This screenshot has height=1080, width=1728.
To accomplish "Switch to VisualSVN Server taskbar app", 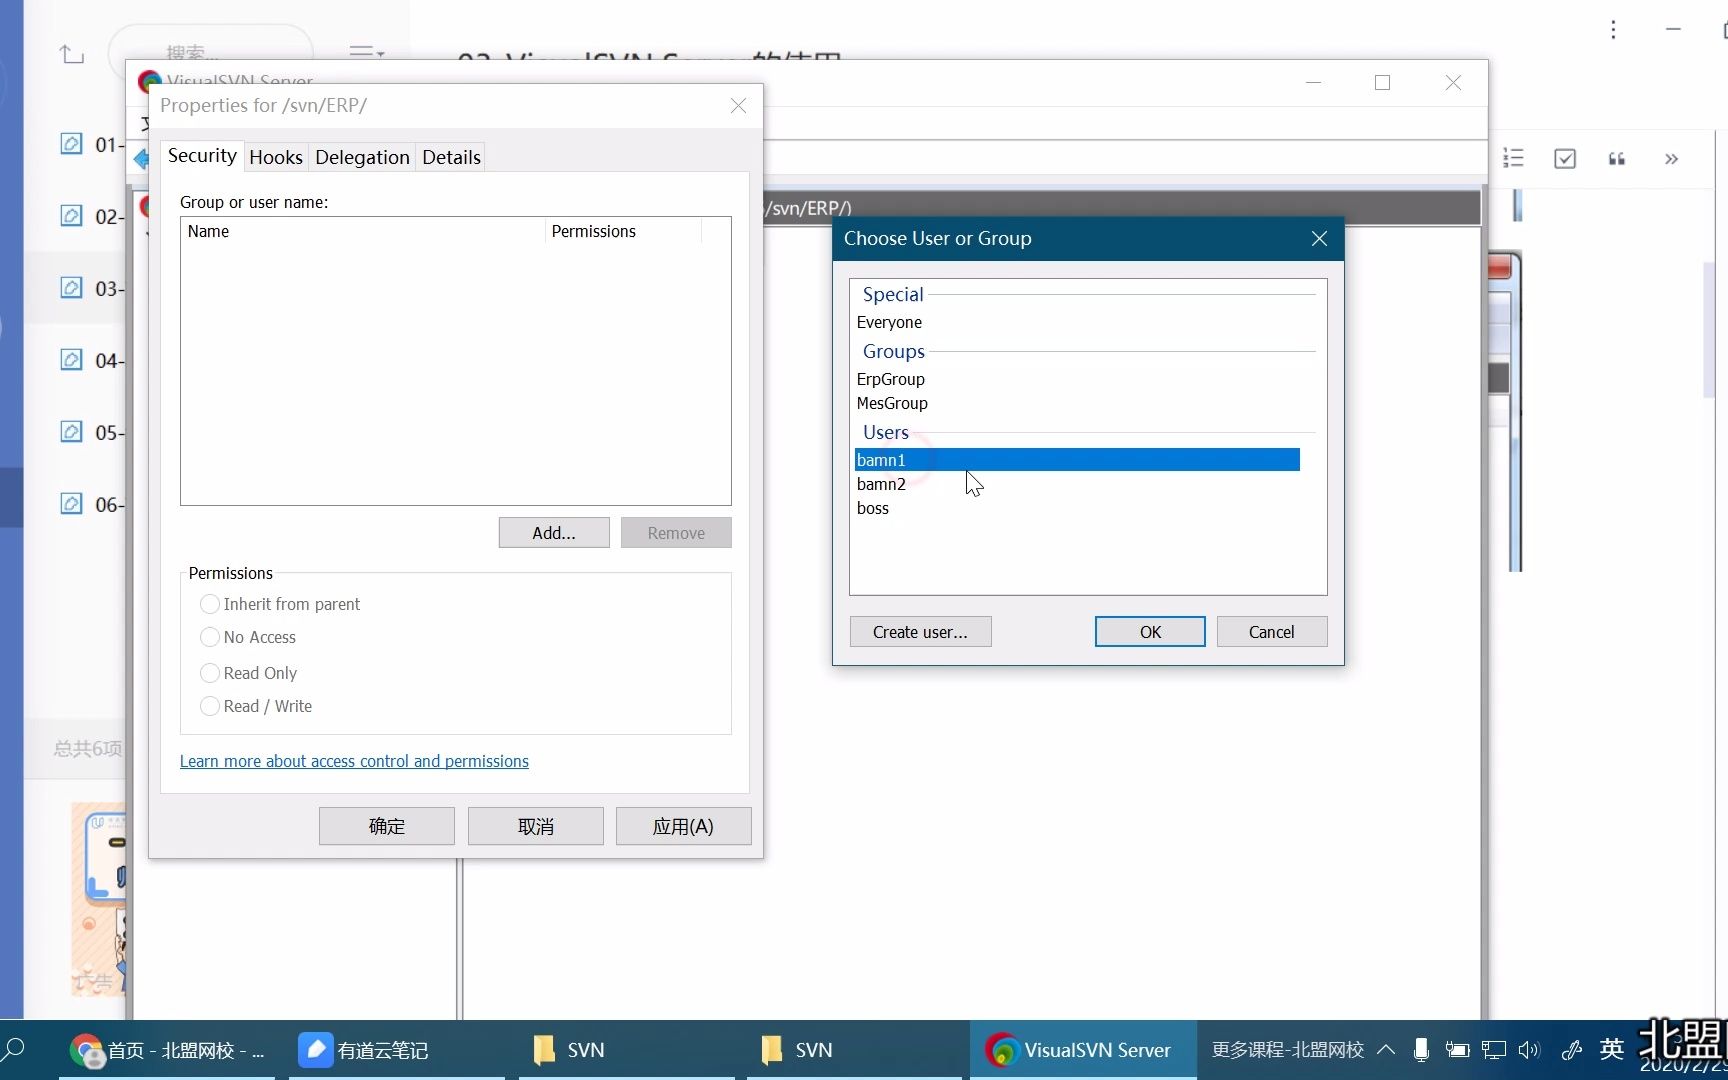I will pos(1078,1050).
